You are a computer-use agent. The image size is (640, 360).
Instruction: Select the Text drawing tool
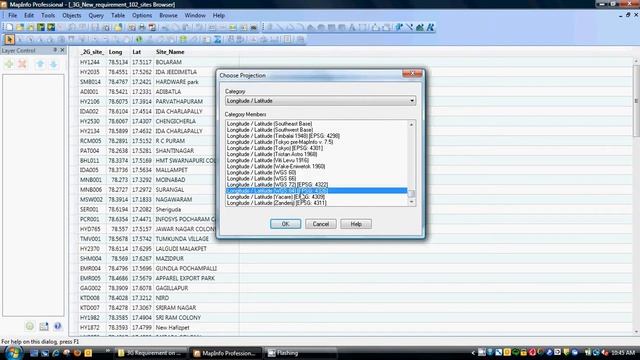(352, 27)
